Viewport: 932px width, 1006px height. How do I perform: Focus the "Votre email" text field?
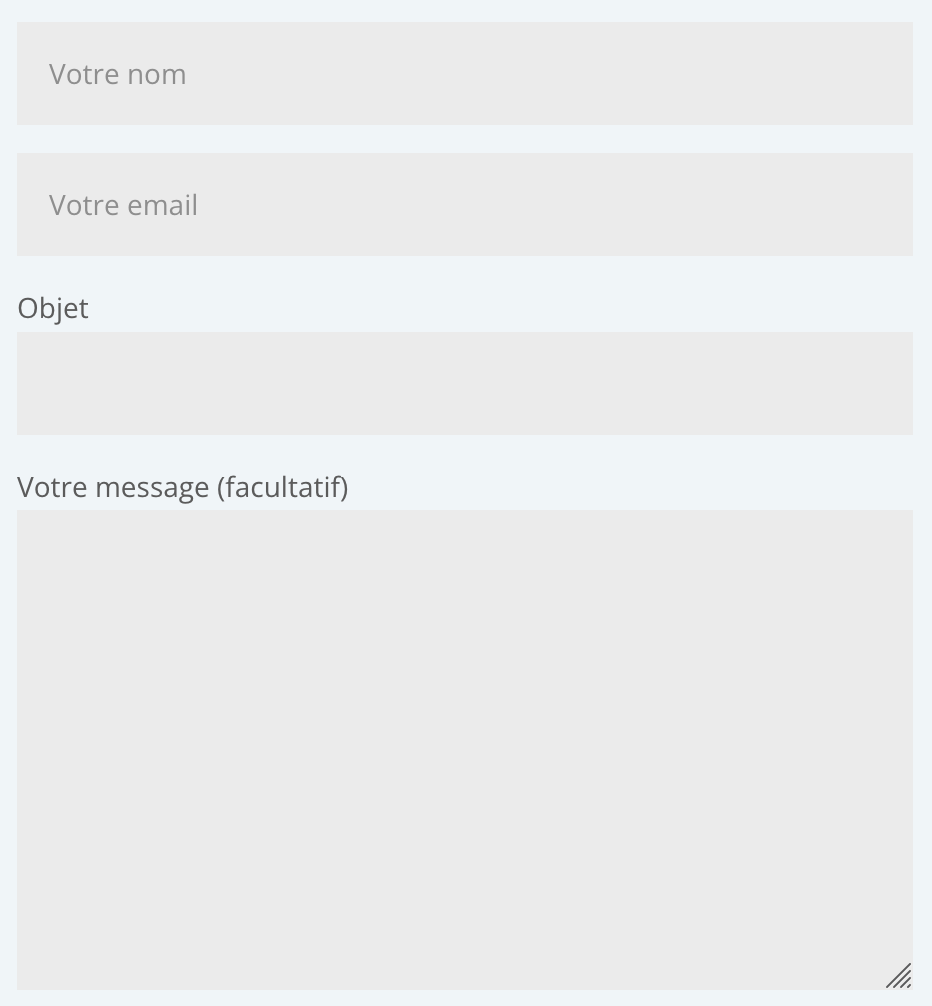(464, 205)
